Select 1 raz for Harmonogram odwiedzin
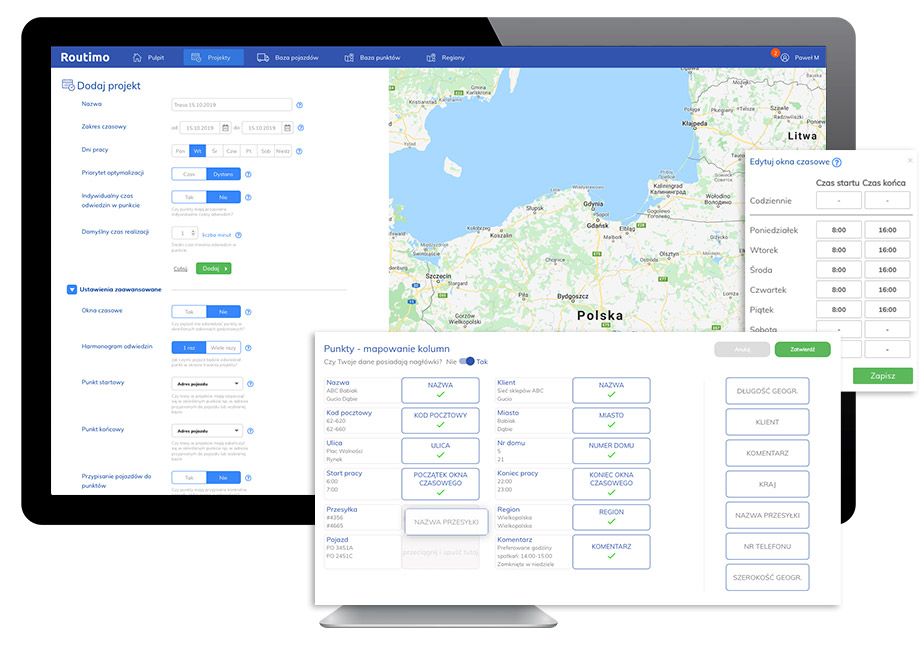The image size is (924, 648). point(189,348)
